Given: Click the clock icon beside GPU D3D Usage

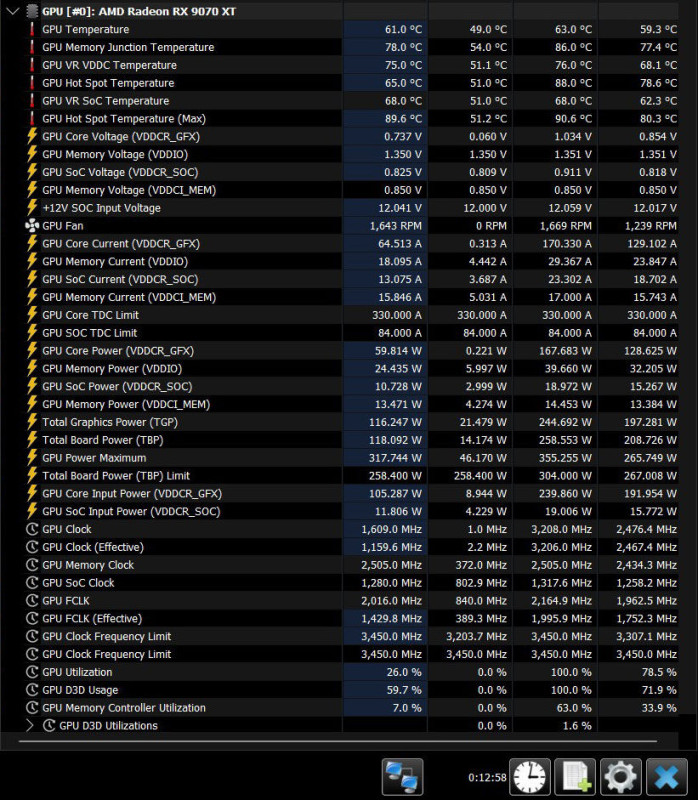Looking at the screenshot, I should click(32, 690).
